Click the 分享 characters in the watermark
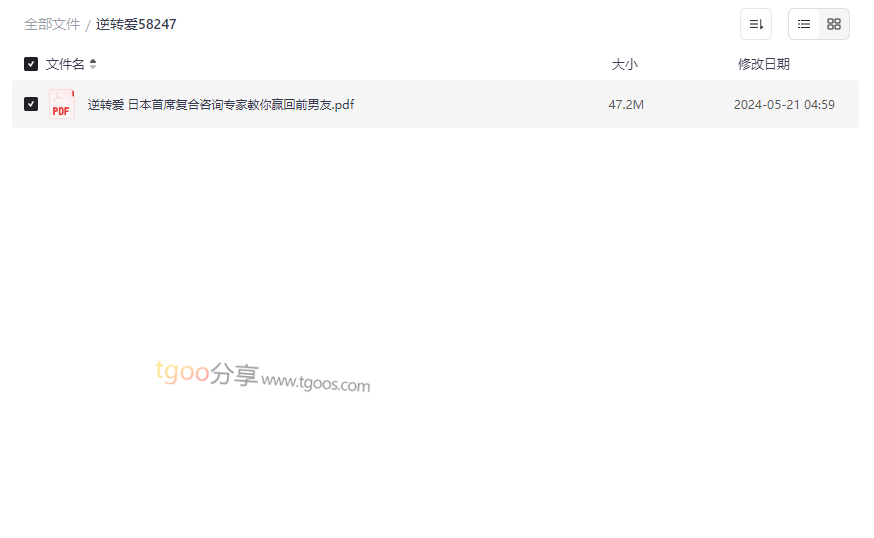Screen dimensions: 874x538 coord(234,374)
